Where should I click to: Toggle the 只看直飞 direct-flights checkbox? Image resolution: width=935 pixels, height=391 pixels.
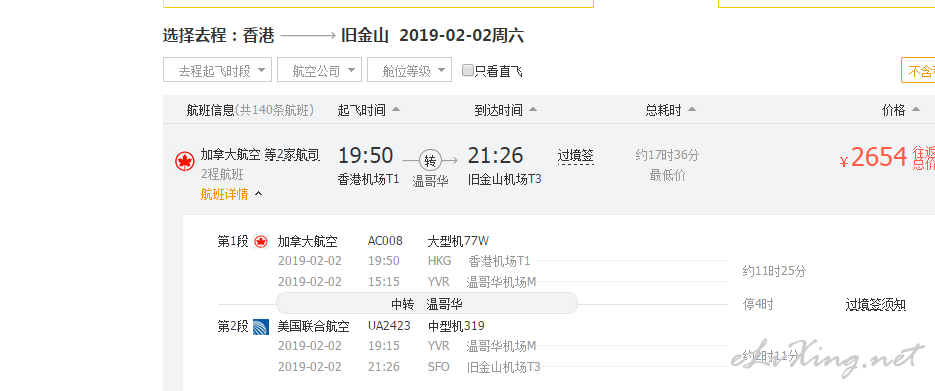pos(468,70)
